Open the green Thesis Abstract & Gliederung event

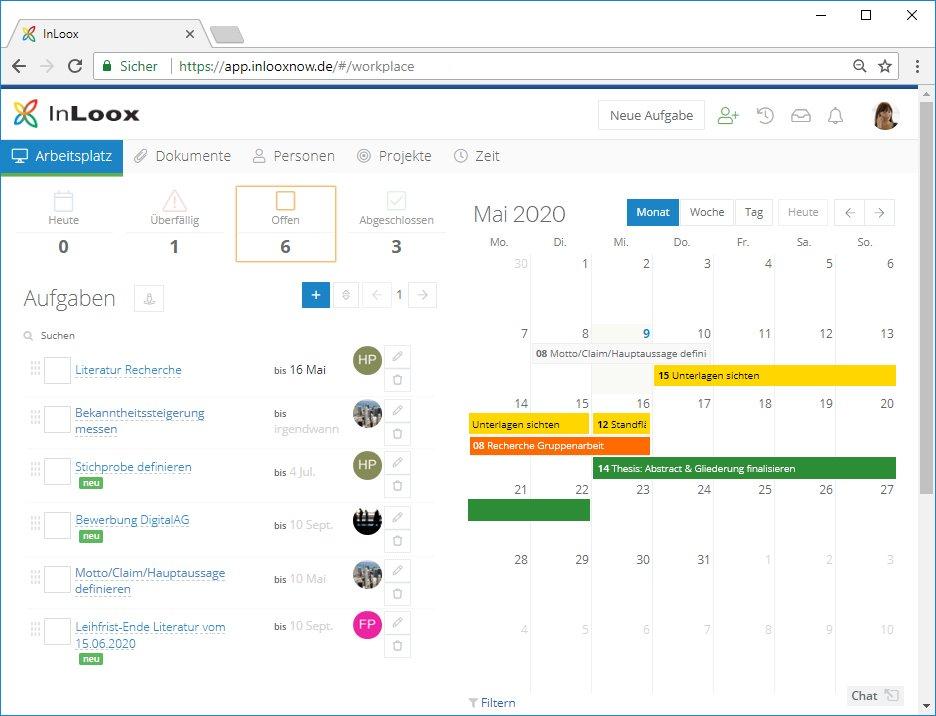(x=744, y=468)
